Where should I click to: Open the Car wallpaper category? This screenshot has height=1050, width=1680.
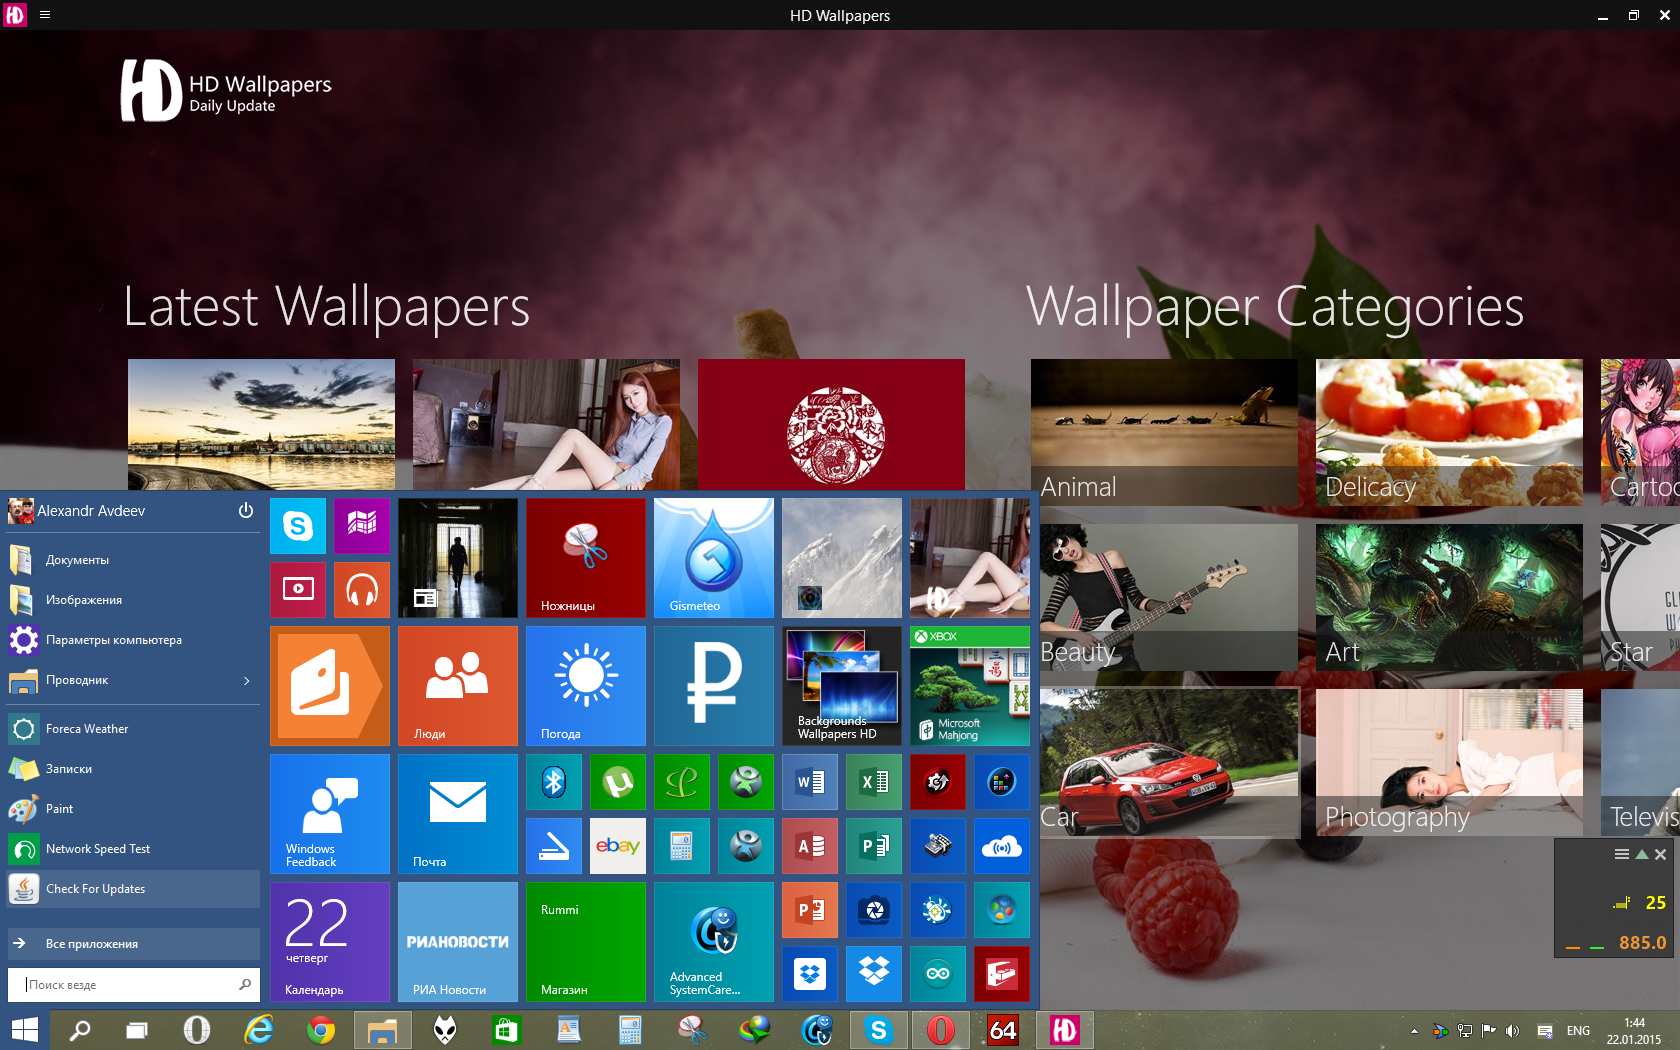click(x=1170, y=762)
